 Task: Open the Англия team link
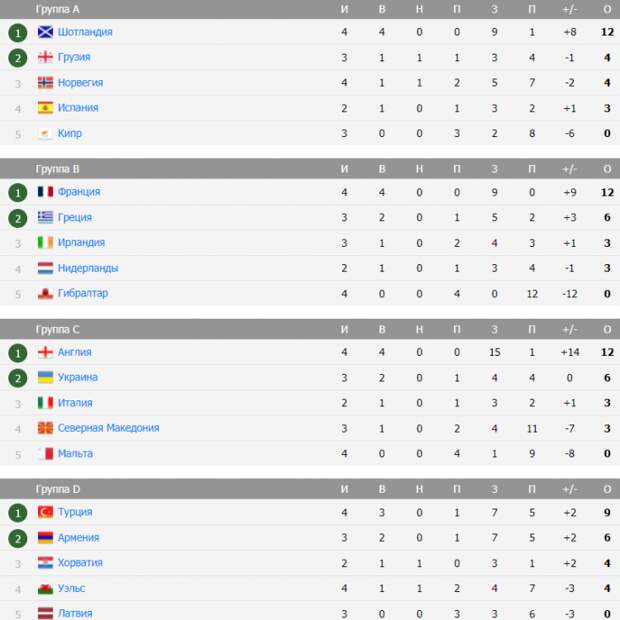pos(74,352)
